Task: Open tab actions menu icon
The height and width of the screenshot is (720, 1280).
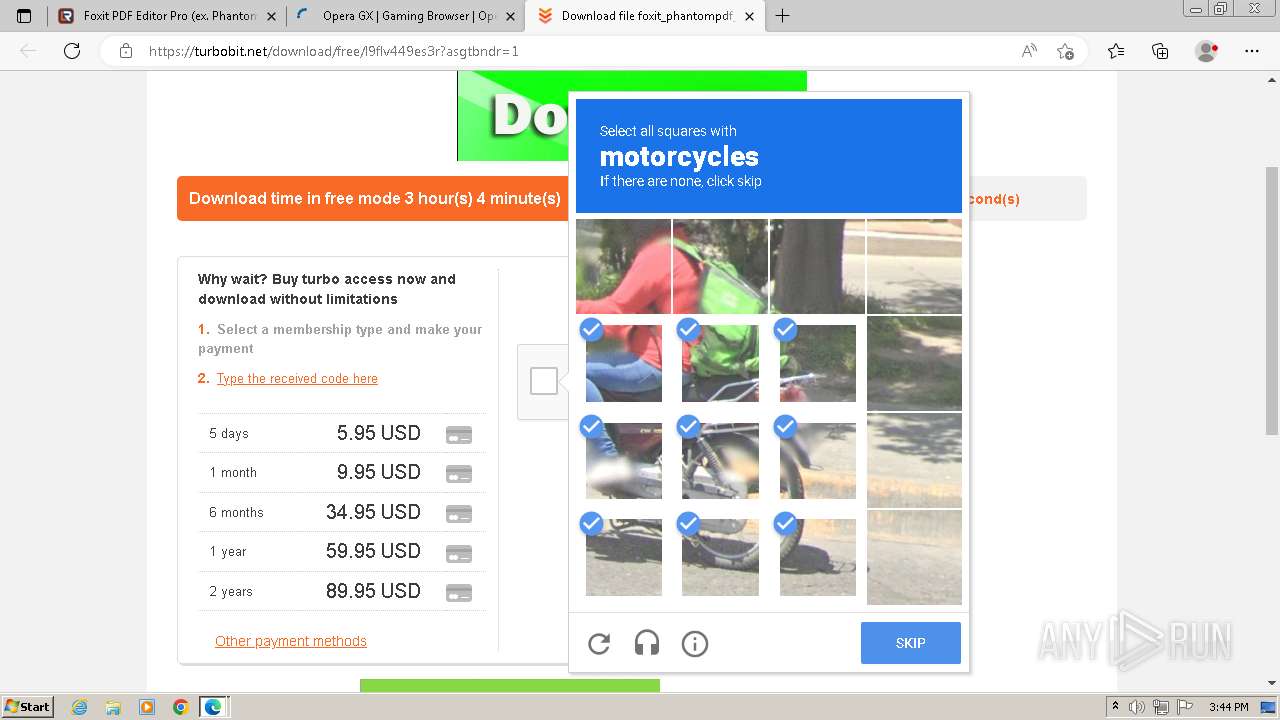Action: [24, 16]
